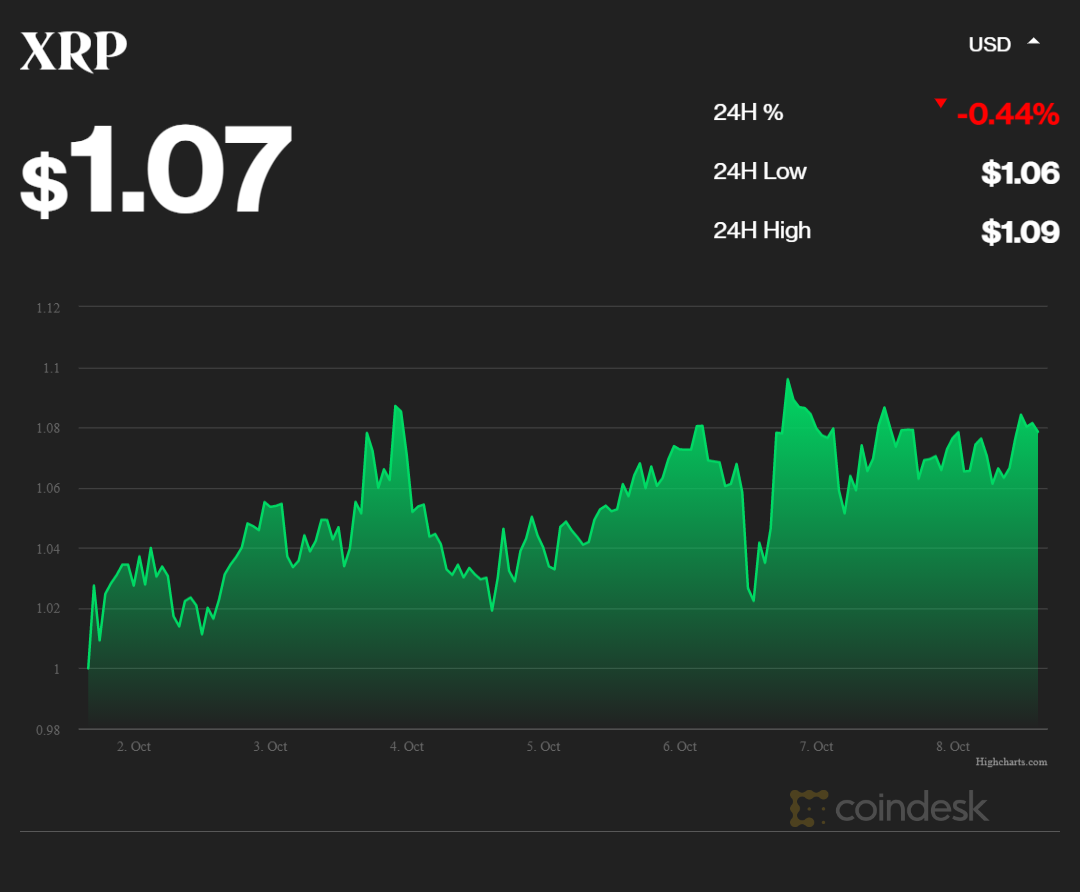1080x892 pixels.
Task: Click the coindesk wordmark text
Action: (x=911, y=808)
